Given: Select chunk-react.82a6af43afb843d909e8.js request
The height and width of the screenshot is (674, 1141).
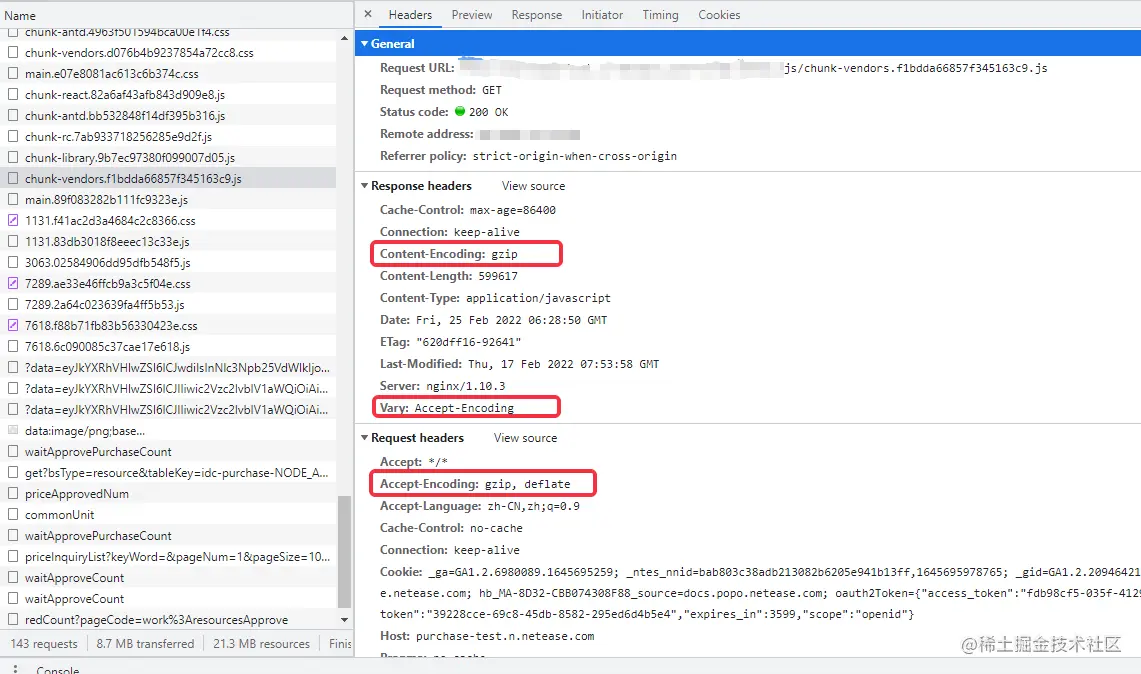Looking at the screenshot, I should pos(168,95).
